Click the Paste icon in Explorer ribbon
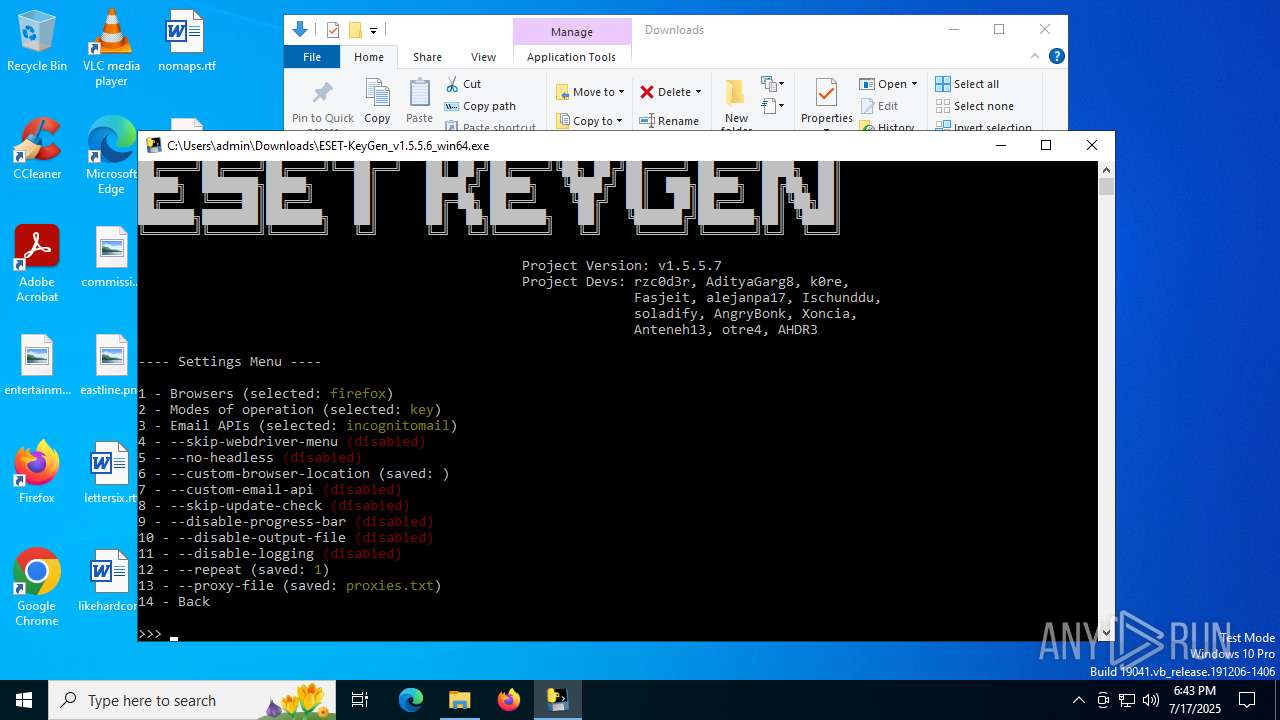 419,101
